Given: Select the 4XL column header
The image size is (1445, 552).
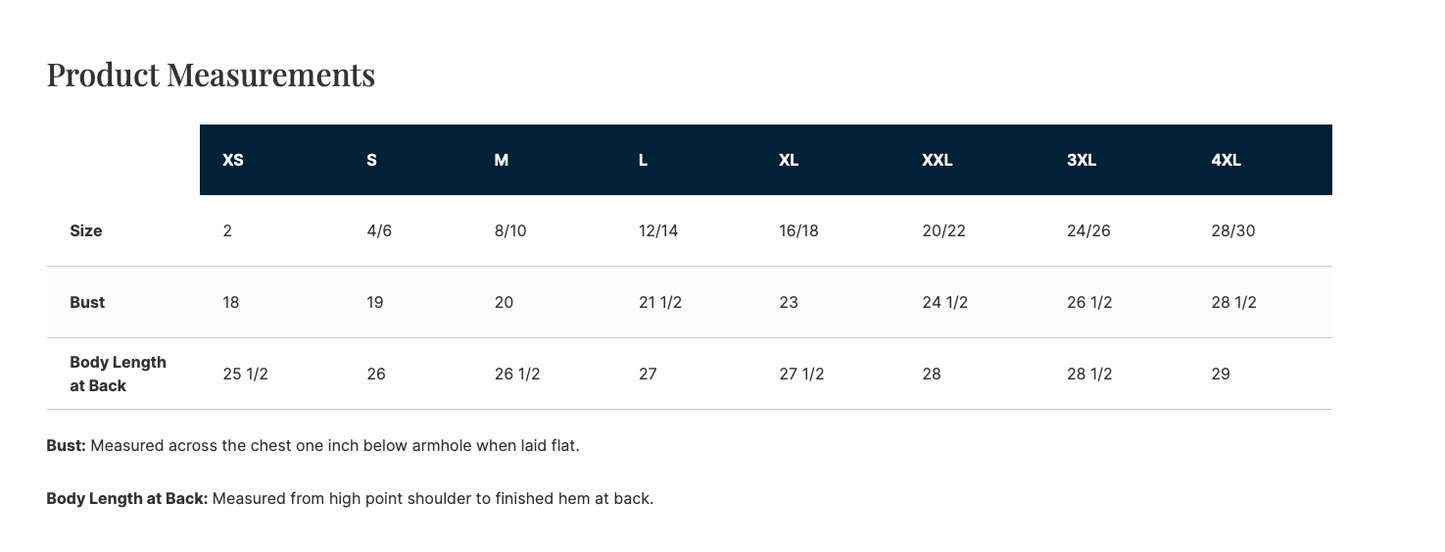Looking at the screenshot, I should [1226, 160].
